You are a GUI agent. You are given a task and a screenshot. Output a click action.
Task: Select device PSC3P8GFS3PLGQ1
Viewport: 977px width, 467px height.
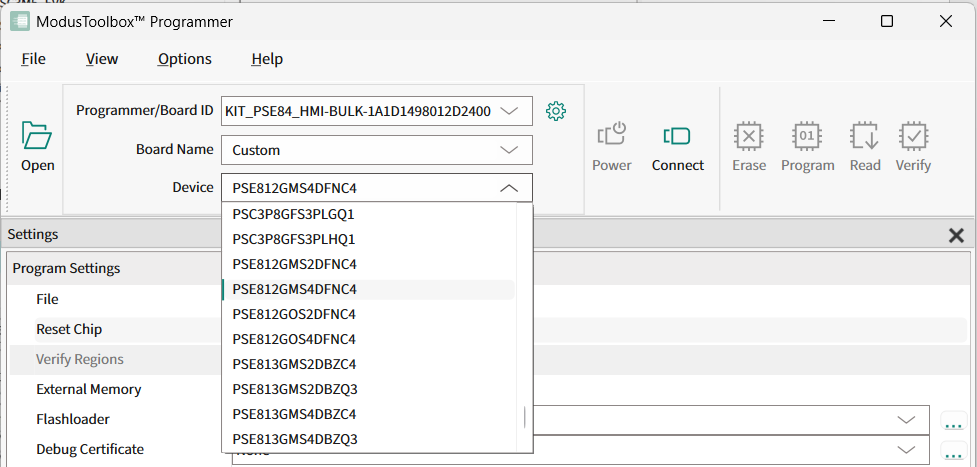[369, 214]
